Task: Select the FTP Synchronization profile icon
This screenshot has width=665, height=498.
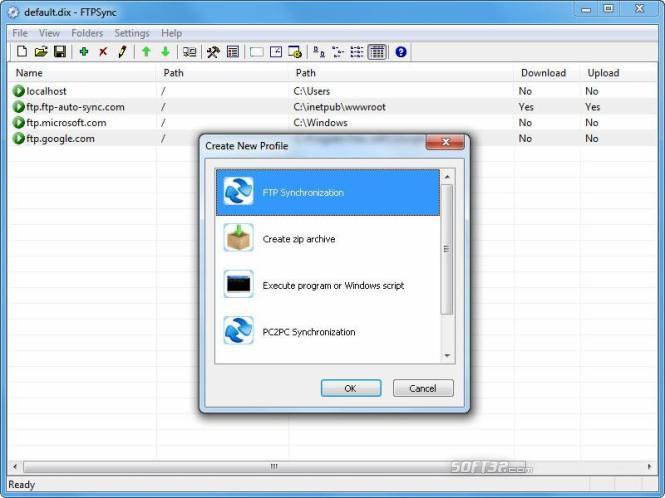Action: 238,191
